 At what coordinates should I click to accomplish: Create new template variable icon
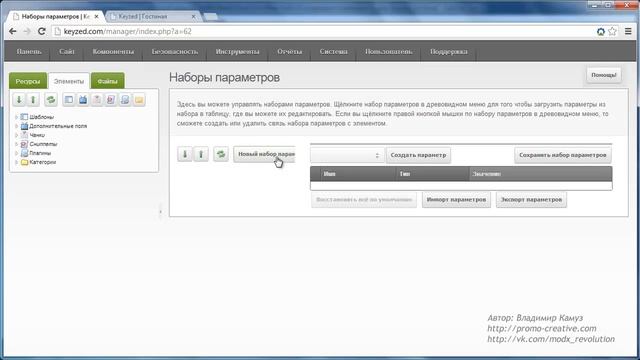(83, 100)
